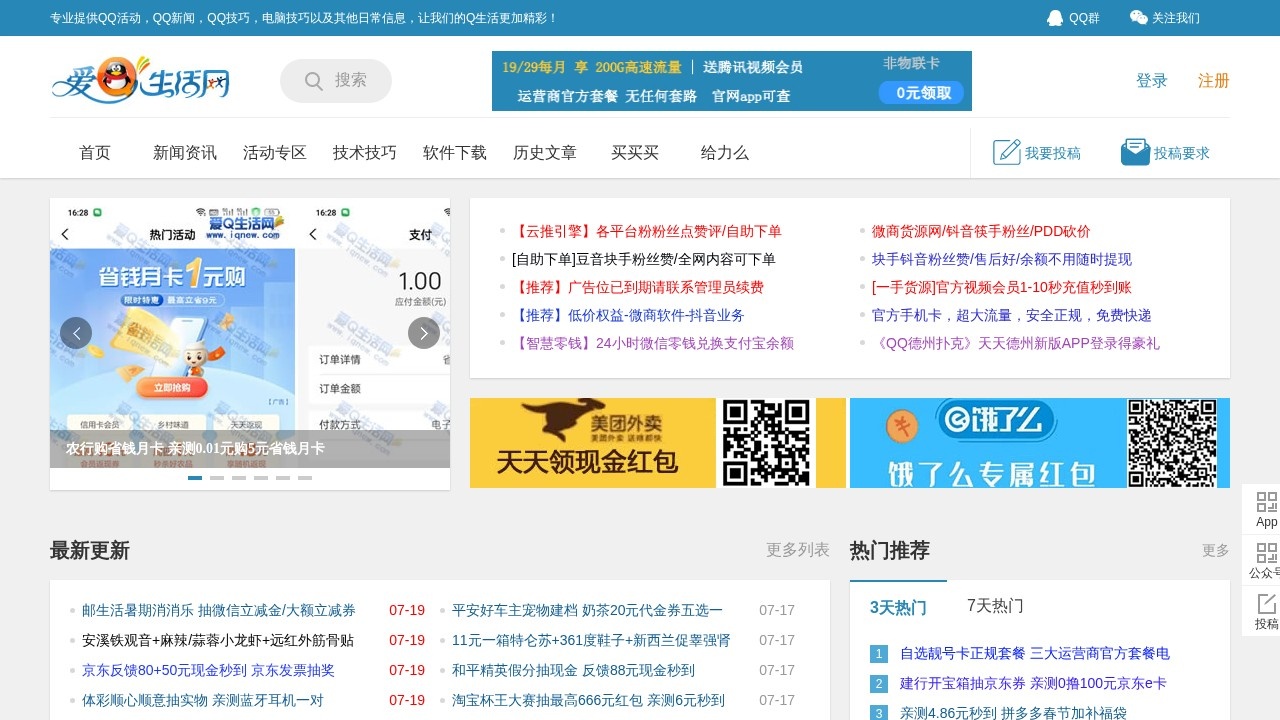The height and width of the screenshot is (720, 1280).
Task: Click 更多列表 link beside 最新更新
Action: [798, 550]
